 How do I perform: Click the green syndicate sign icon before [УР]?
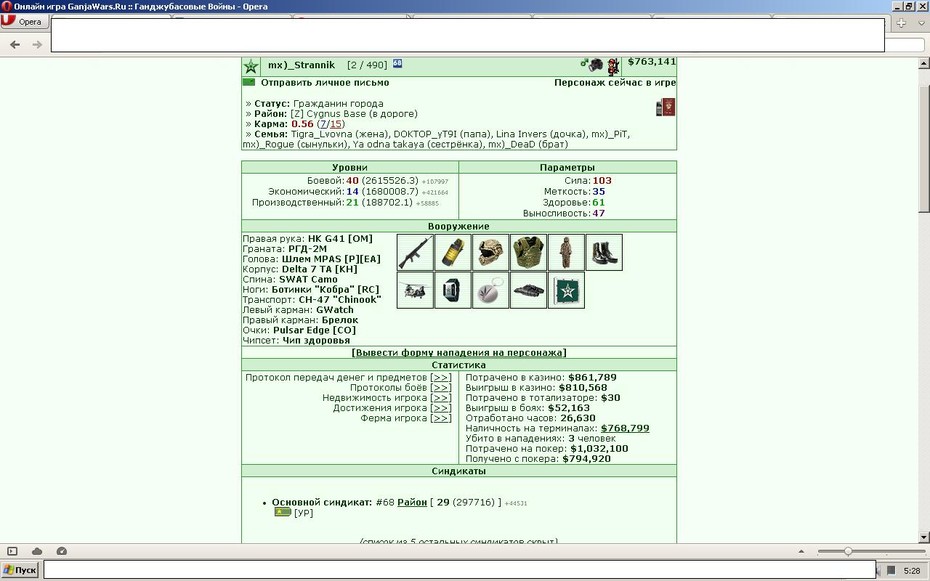point(282,512)
